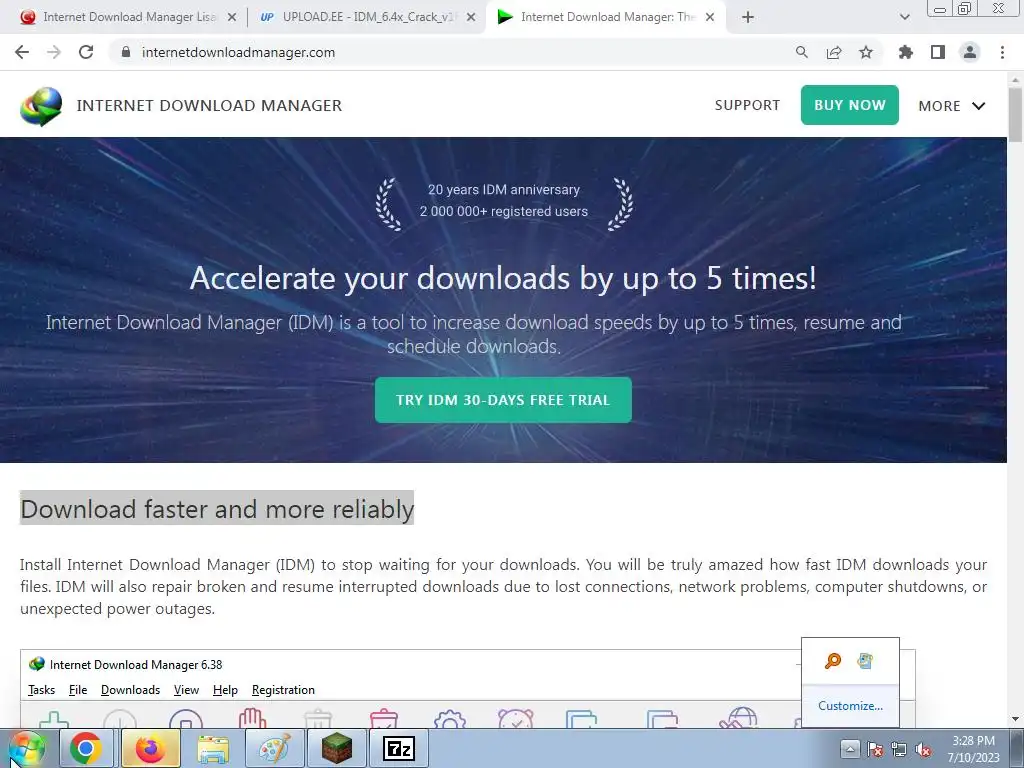This screenshot has width=1024, height=768.
Task: Open the Windows Start menu
Action: tap(26, 748)
